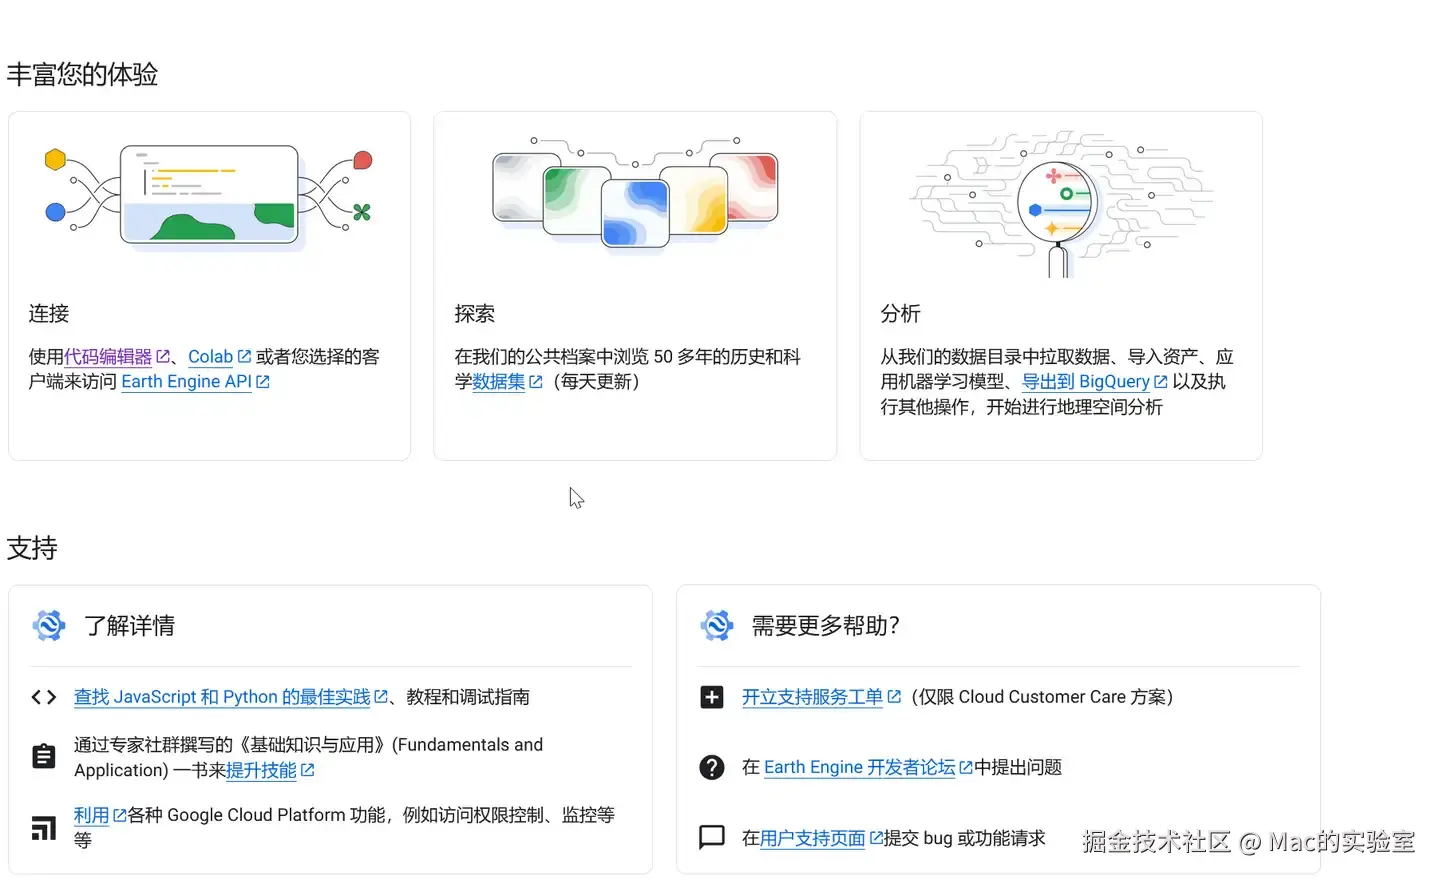This screenshot has height=880, width=1440.
Task: Click the Earth Engine logo beside 需要更多帮助
Action: coord(717,625)
